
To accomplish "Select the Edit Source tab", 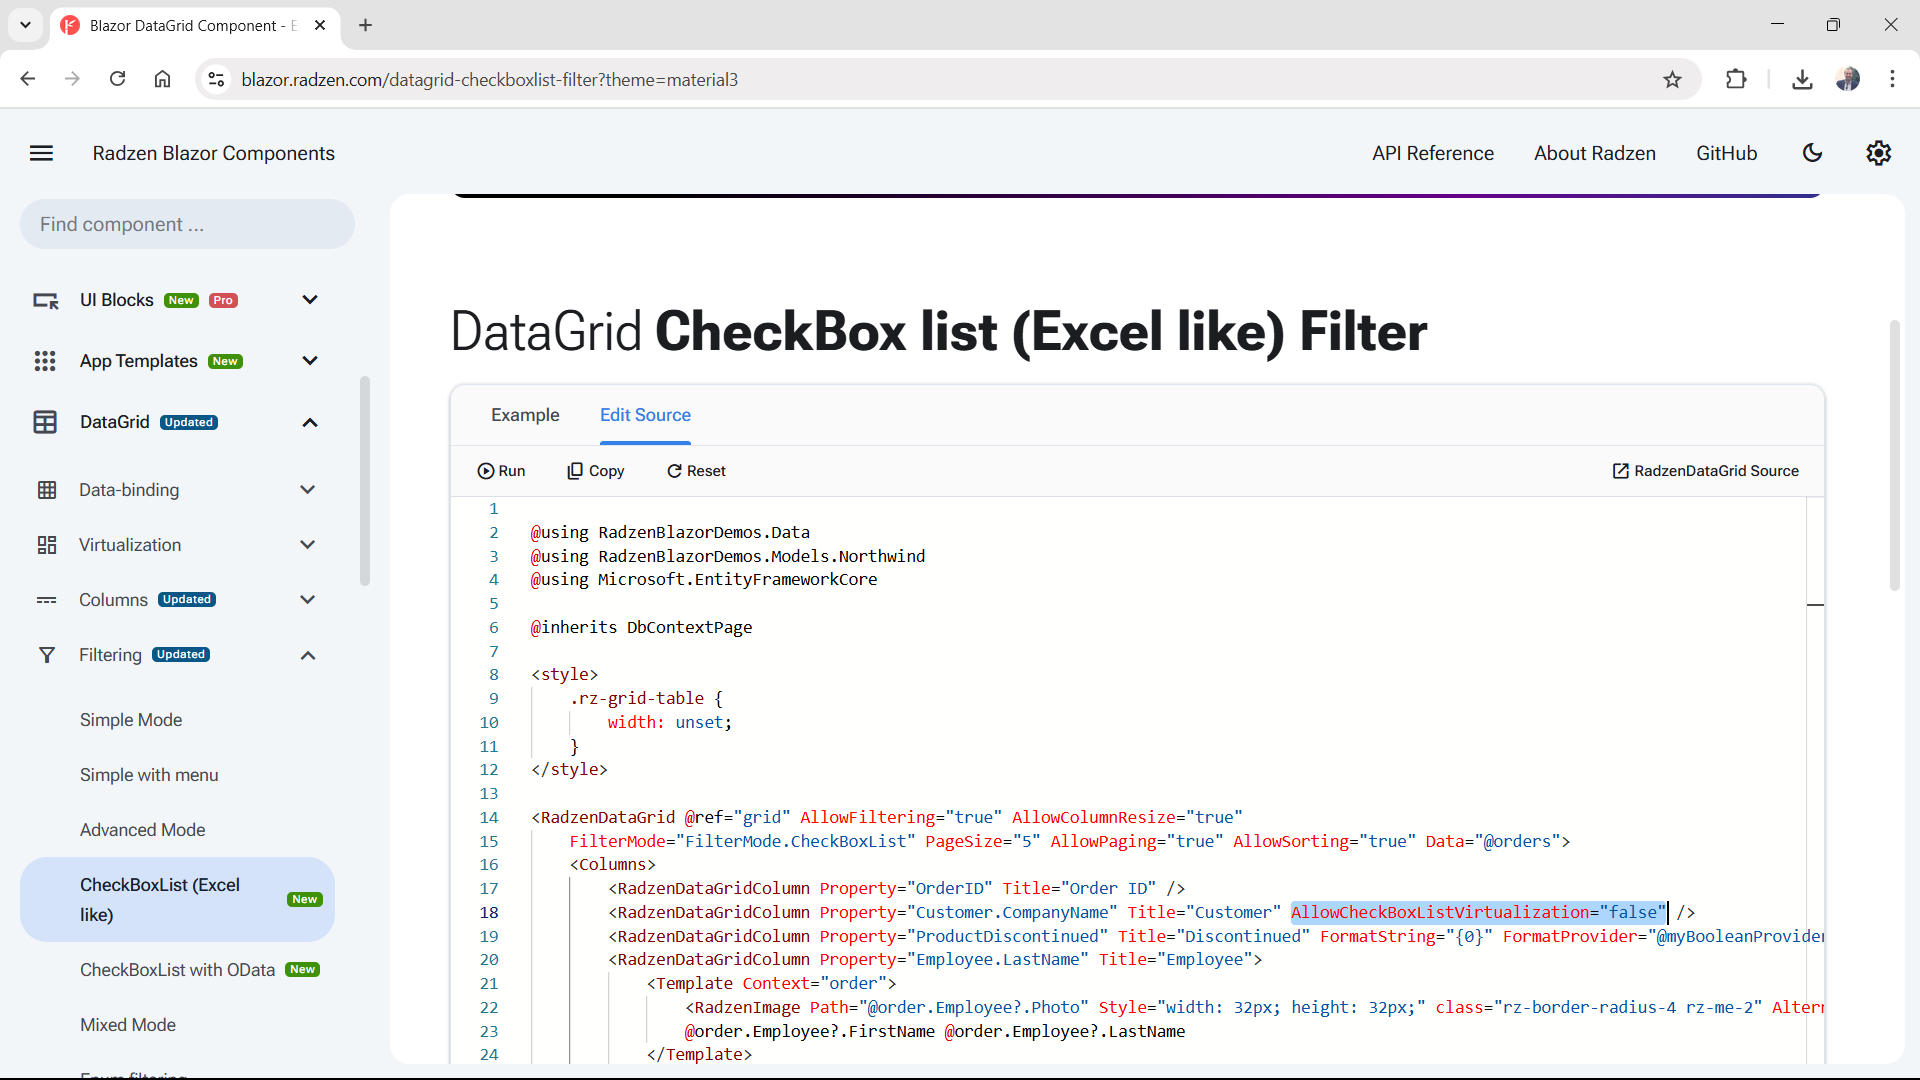I will click(x=645, y=415).
